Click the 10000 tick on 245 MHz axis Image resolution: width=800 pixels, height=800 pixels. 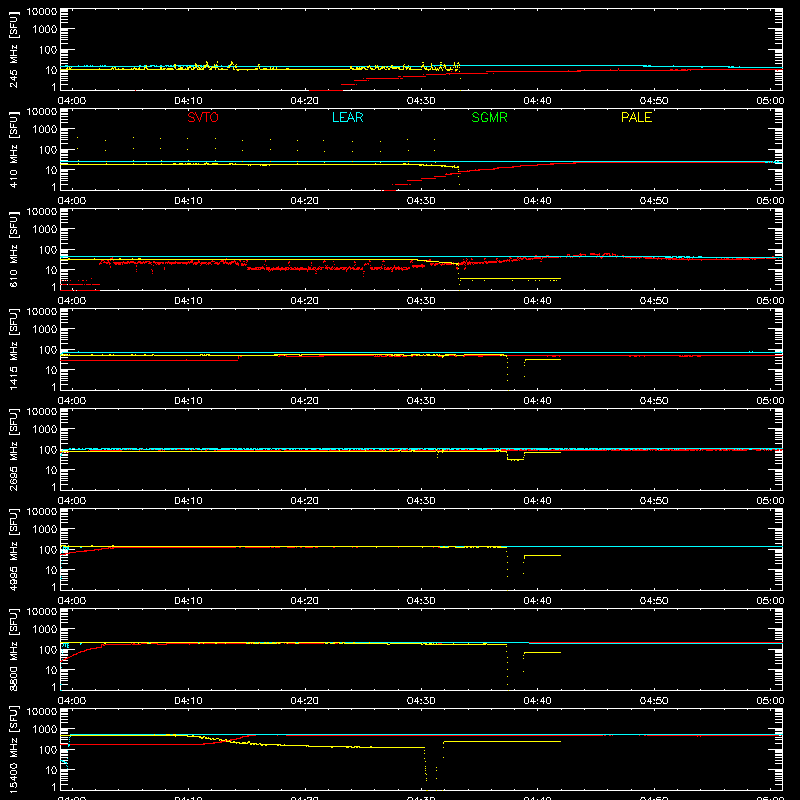(42, 12)
